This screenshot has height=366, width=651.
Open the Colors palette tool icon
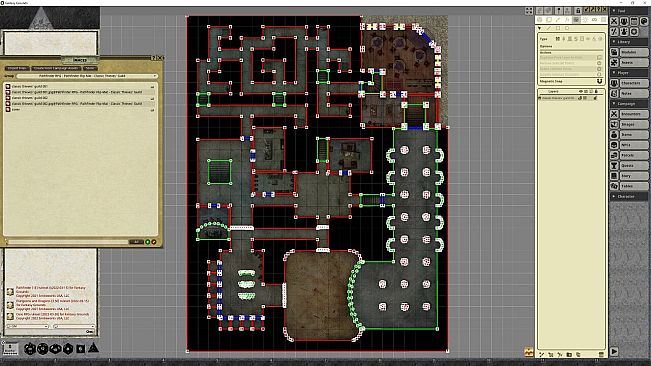[644, 21]
